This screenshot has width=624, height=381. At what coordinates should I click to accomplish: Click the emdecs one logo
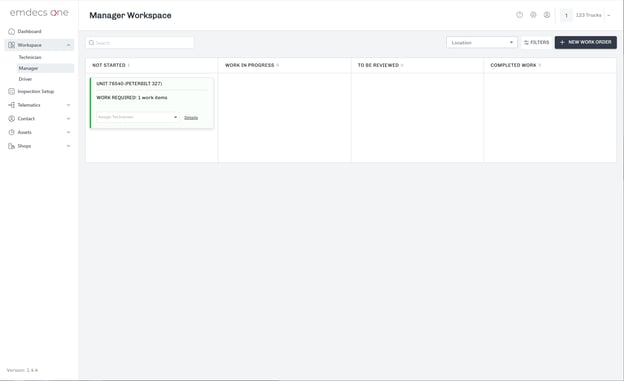(x=39, y=13)
